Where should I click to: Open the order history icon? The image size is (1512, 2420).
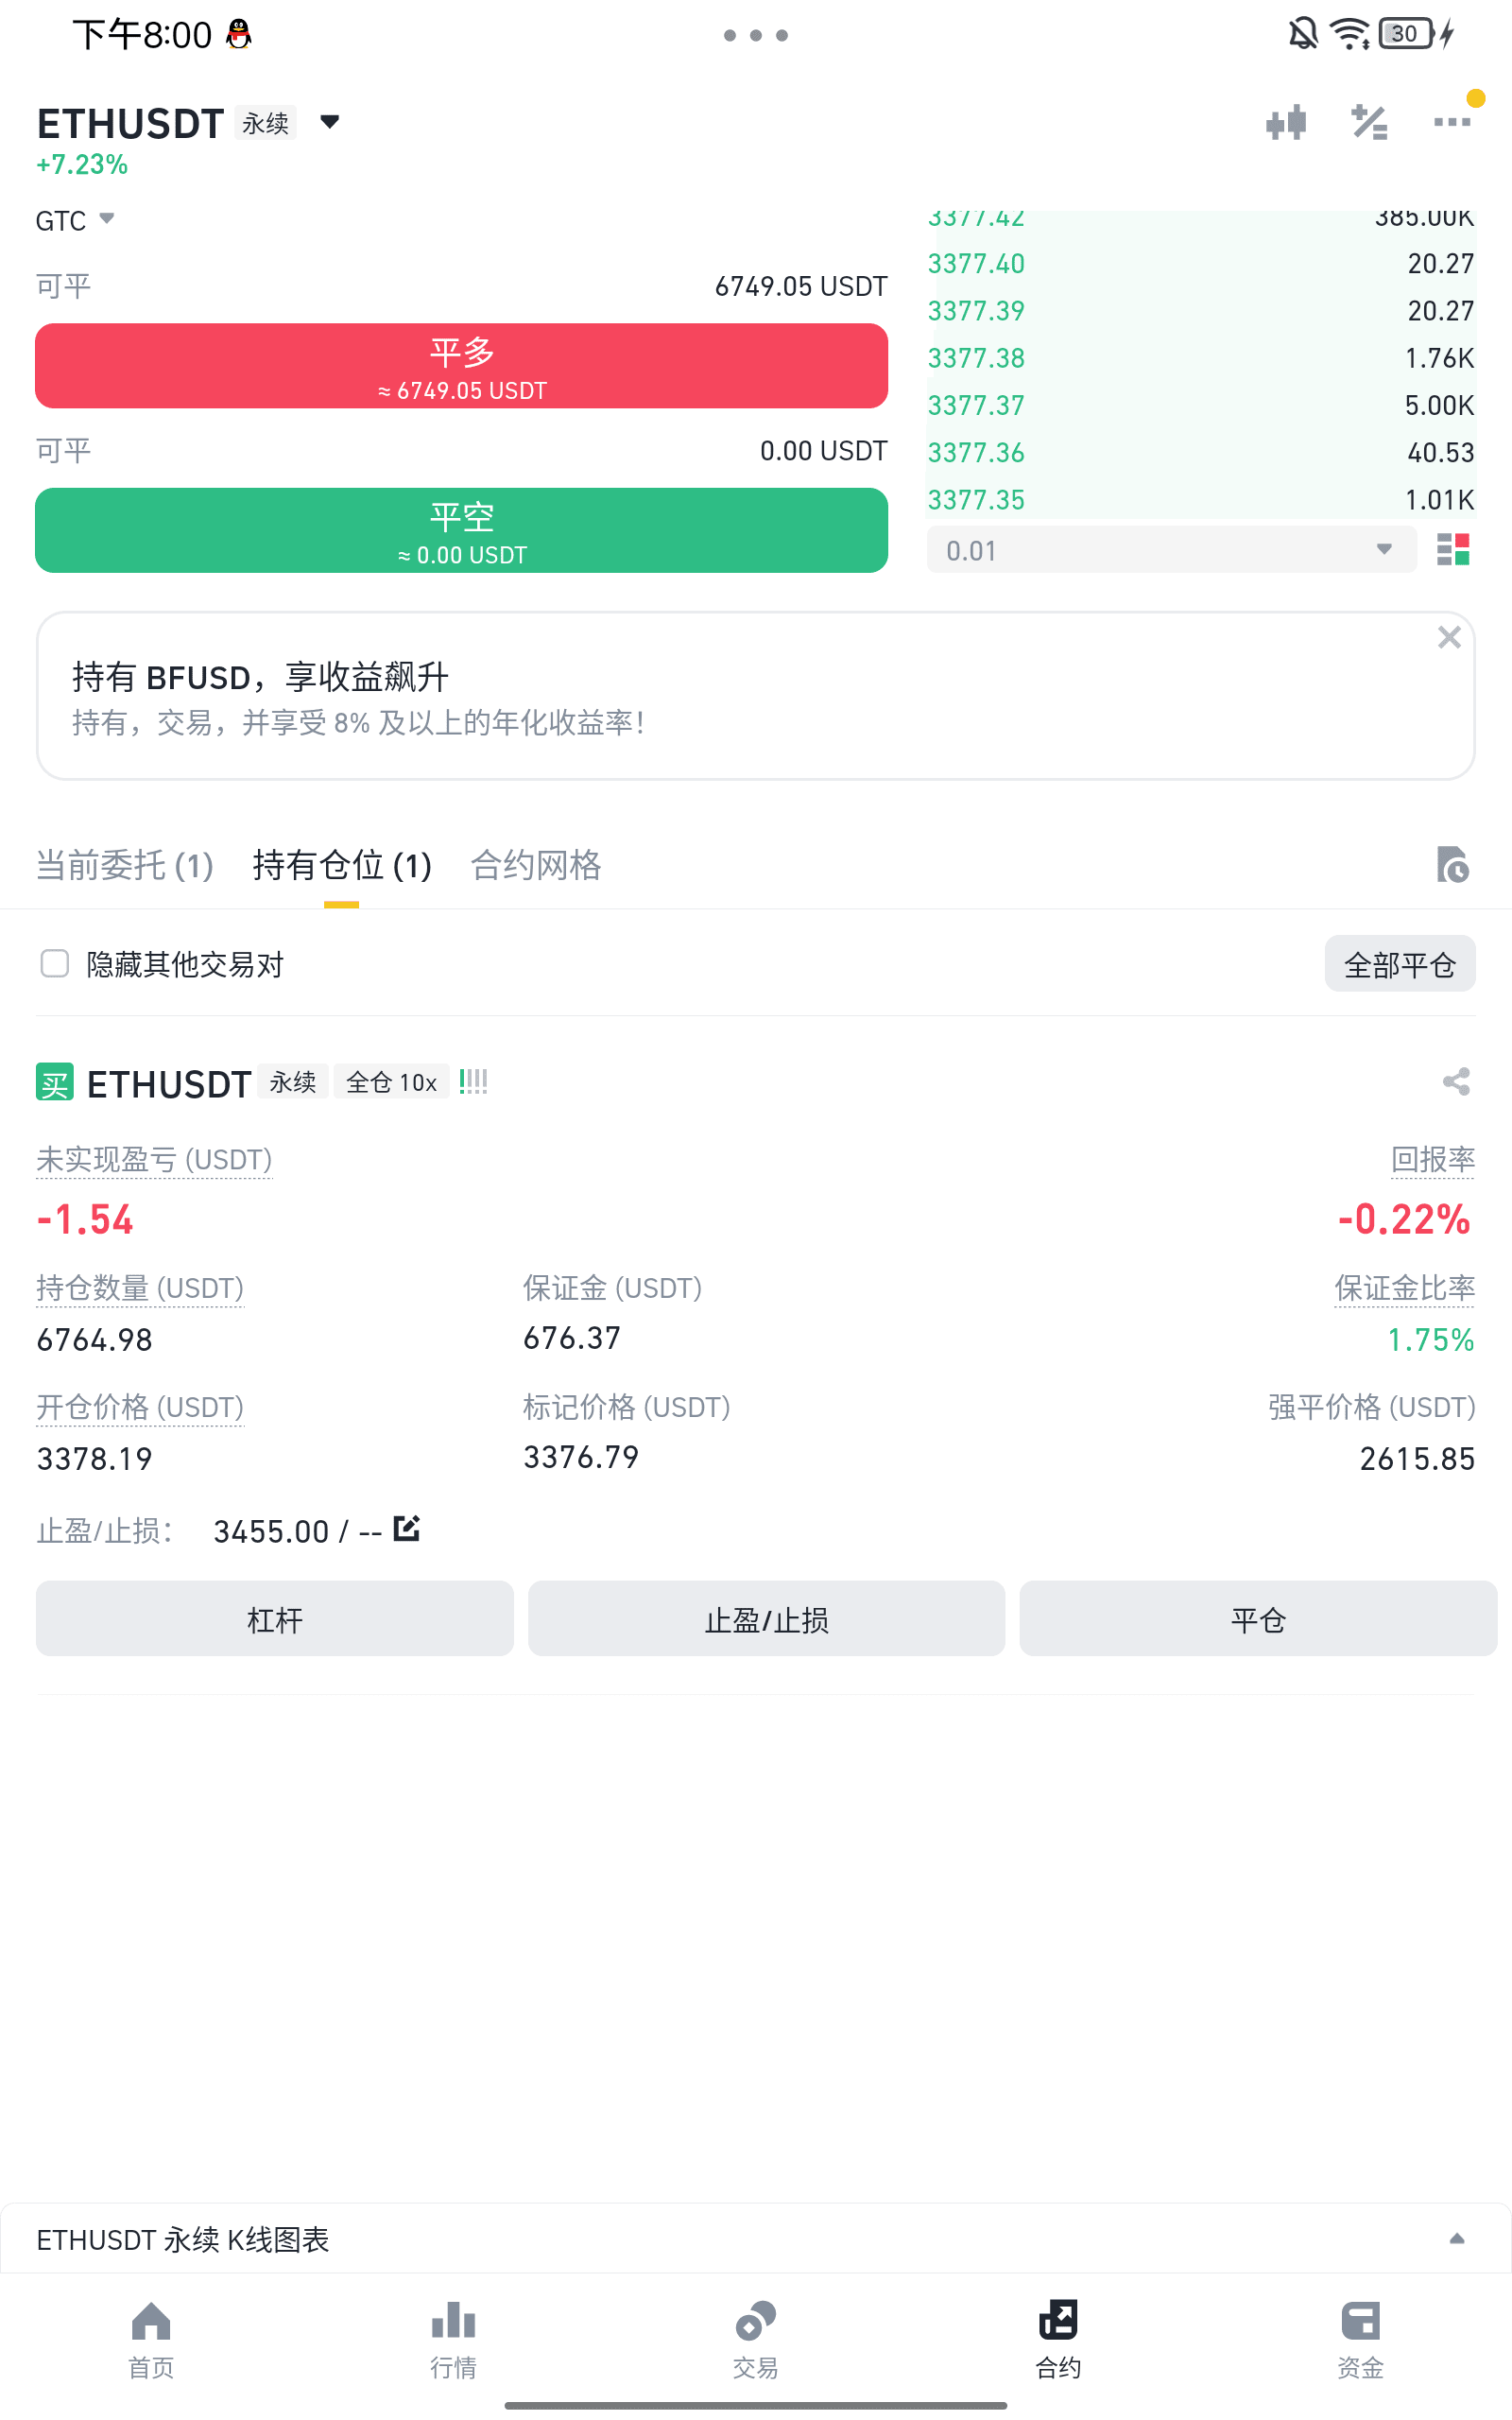1452,864
